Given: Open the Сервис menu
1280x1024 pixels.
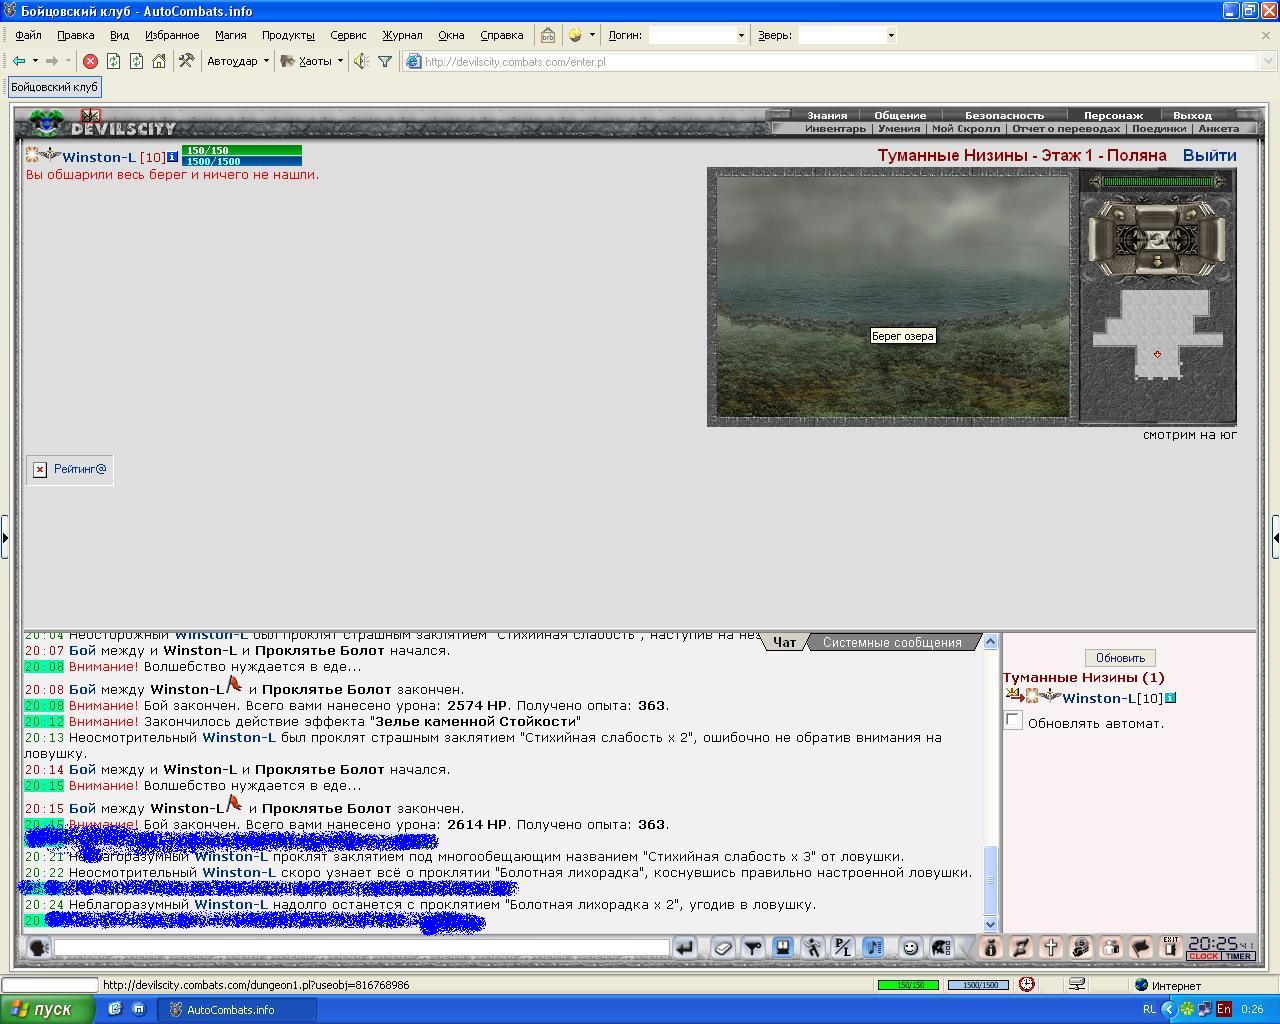Looking at the screenshot, I should pyautogui.click(x=348, y=35).
